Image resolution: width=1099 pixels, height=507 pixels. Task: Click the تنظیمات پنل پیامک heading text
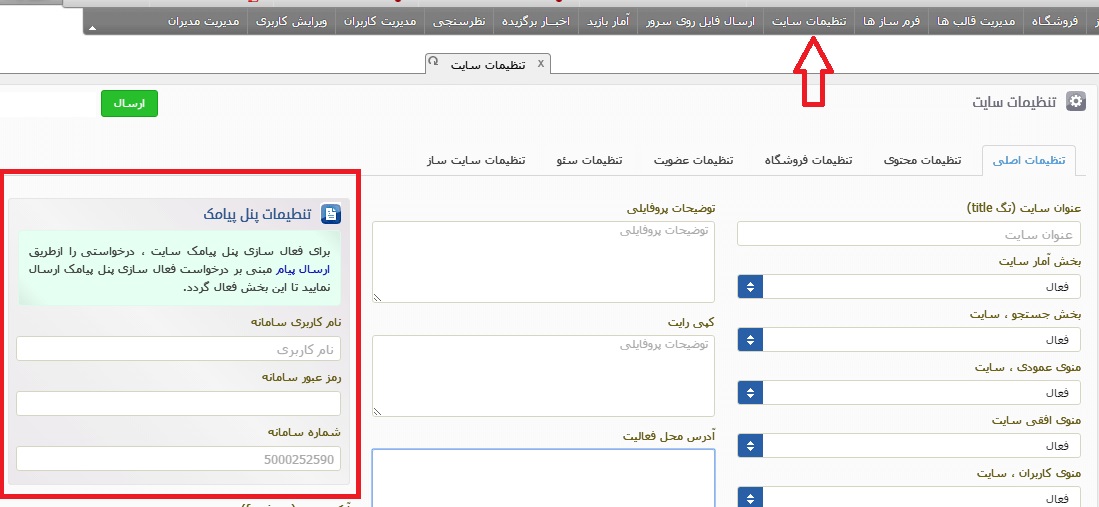pos(257,214)
